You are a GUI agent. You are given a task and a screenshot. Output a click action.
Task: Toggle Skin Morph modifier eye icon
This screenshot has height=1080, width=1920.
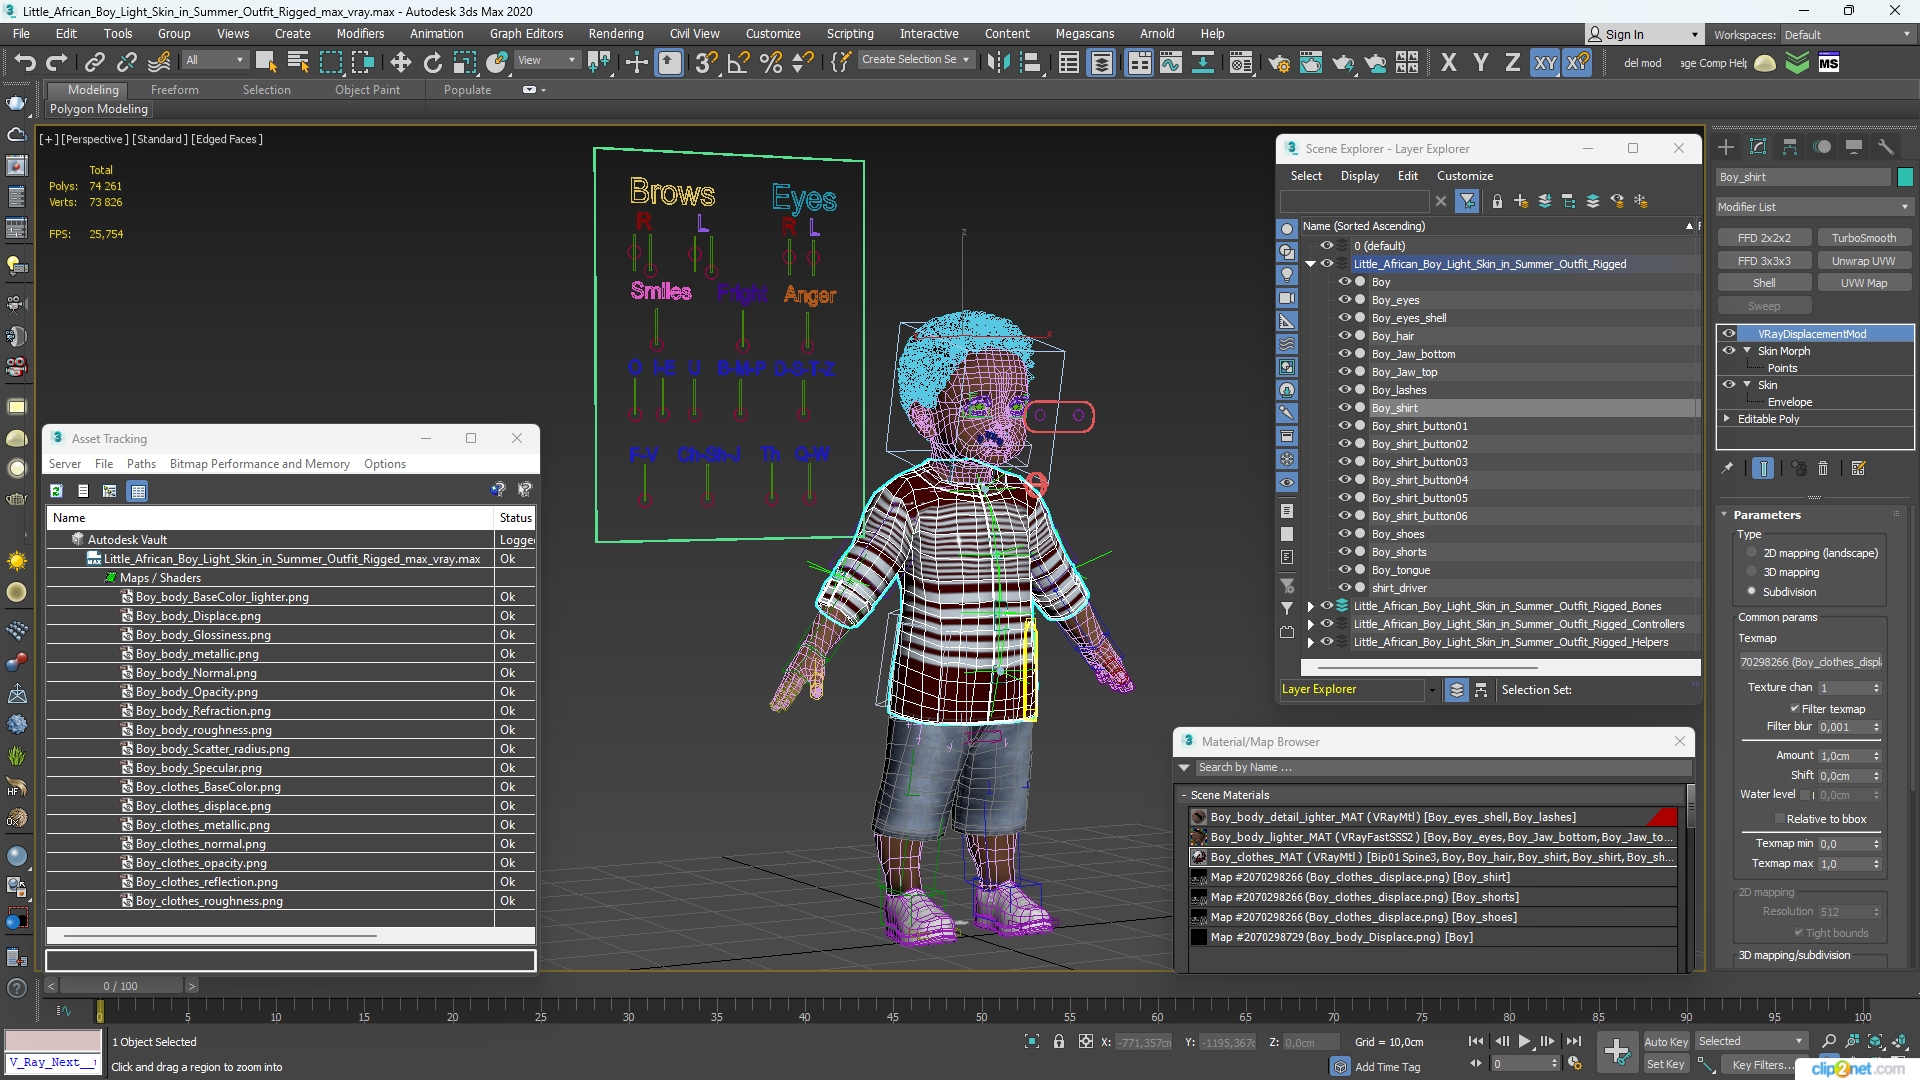1729,351
